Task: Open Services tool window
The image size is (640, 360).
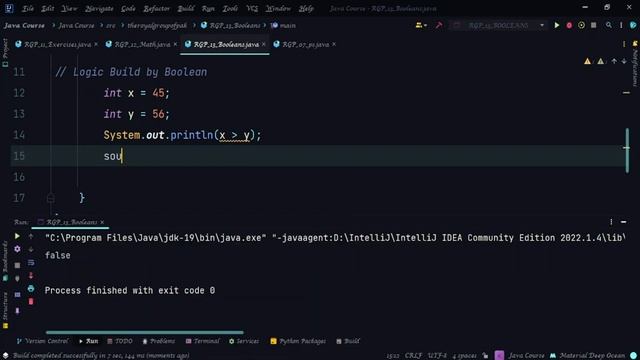Action: pyautogui.click(x=244, y=341)
